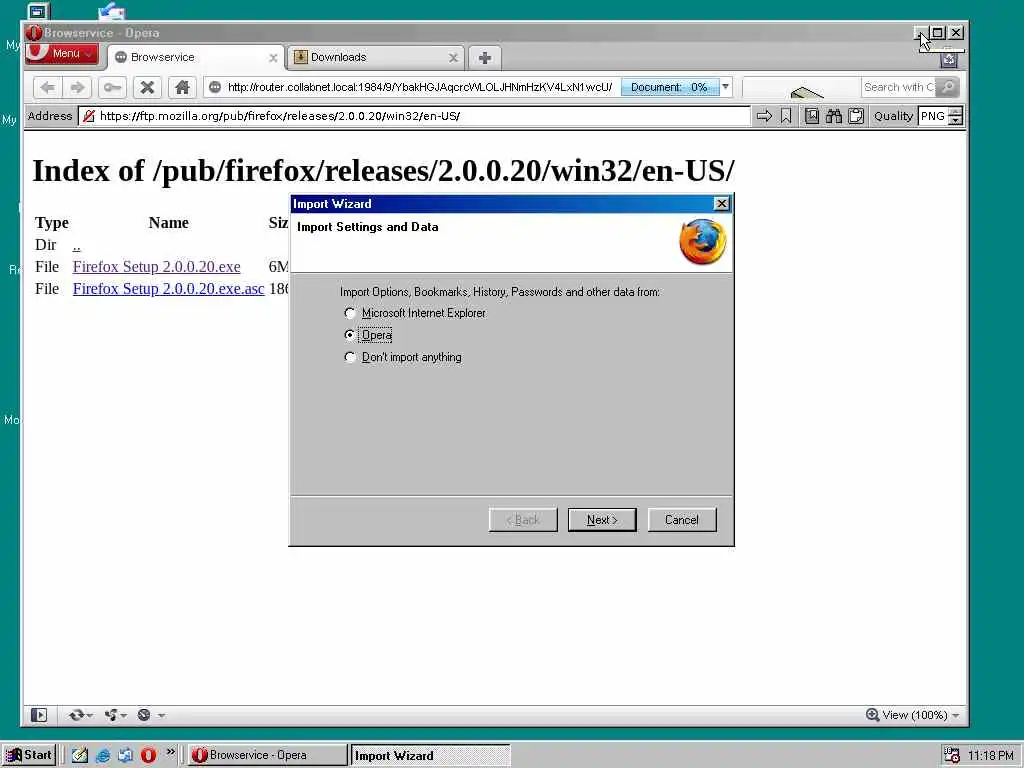
Task: Go forward with Opera forward arrow
Action: (77, 87)
